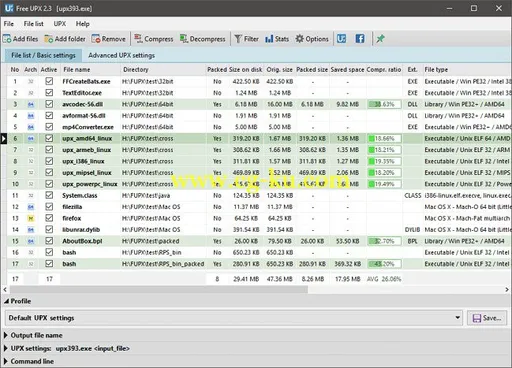The image size is (512, 368).
Task: Sort by File name column header
Action: tap(91, 70)
